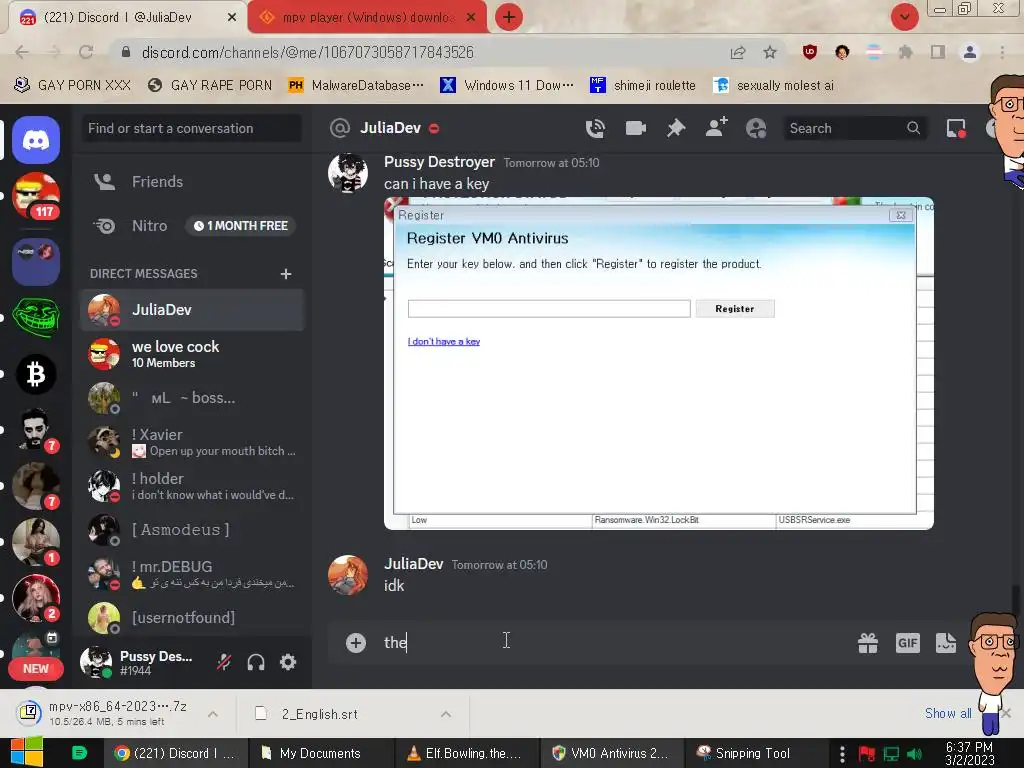Click the NEW unread indicator button
1024x768 pixels.
tap(36, 669)
